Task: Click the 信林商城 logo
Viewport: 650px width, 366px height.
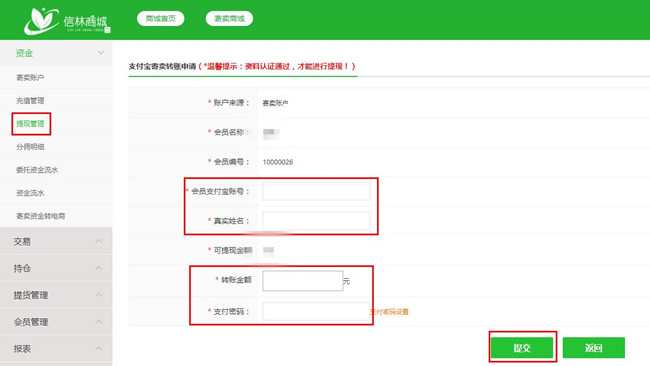Action: click(x=67, y=21)
